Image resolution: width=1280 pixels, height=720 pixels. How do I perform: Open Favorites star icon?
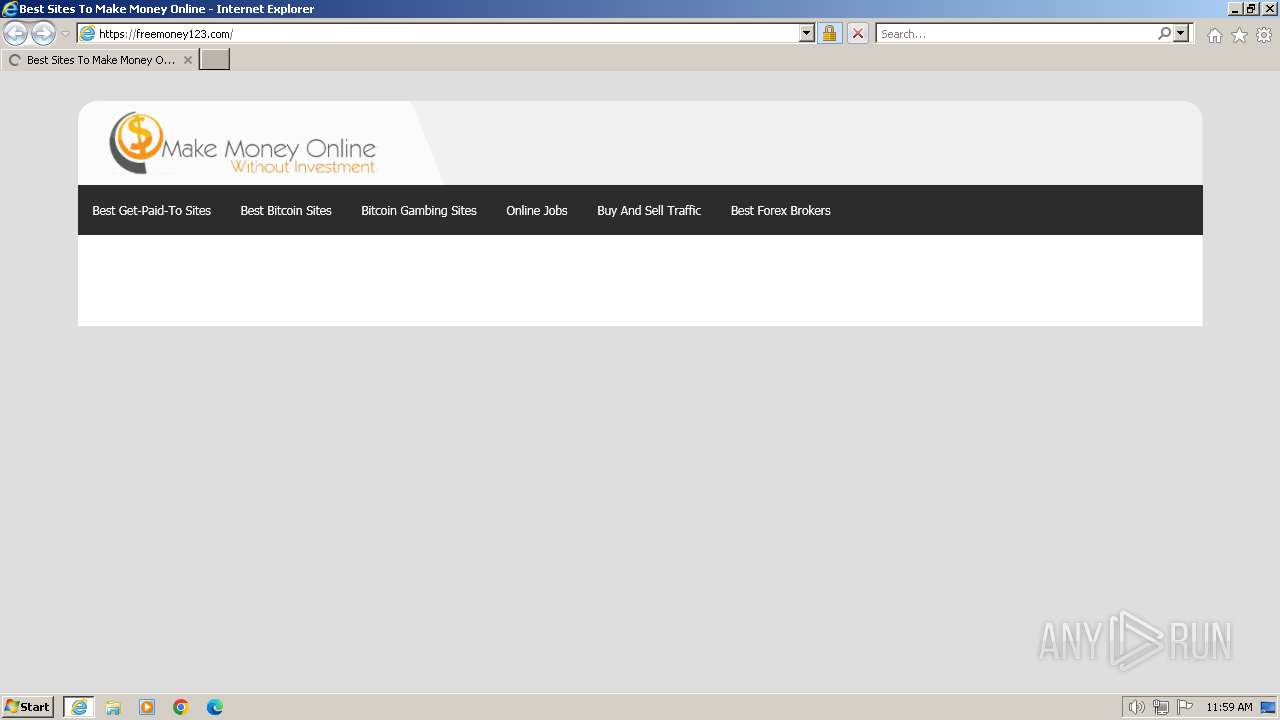point(1239,35)
